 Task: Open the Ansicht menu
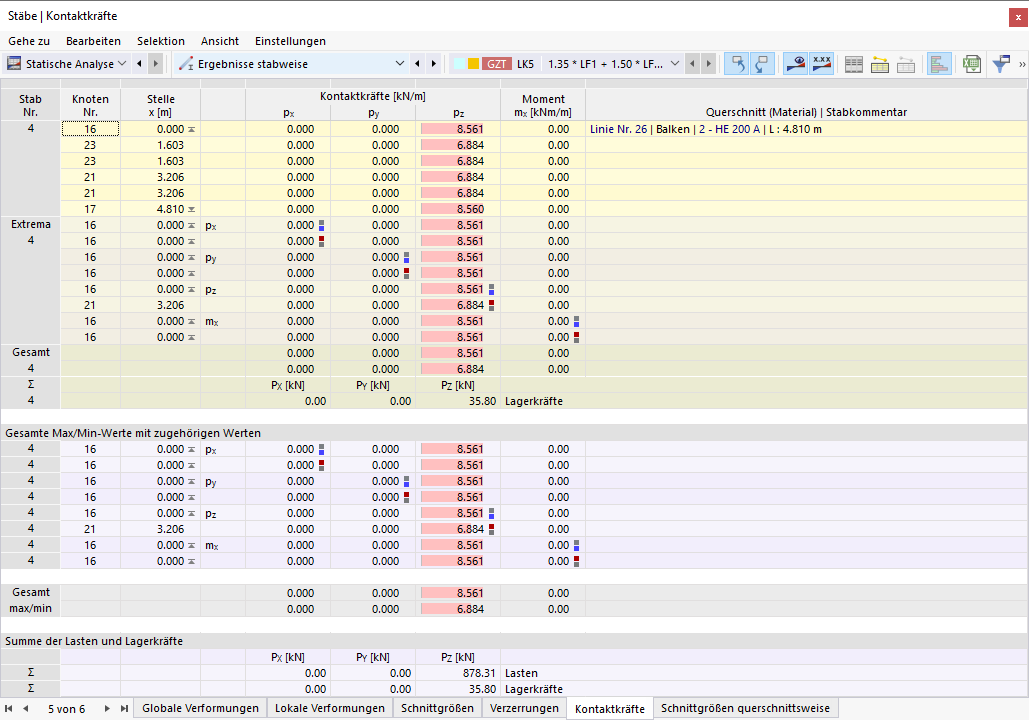coord(220,41)
